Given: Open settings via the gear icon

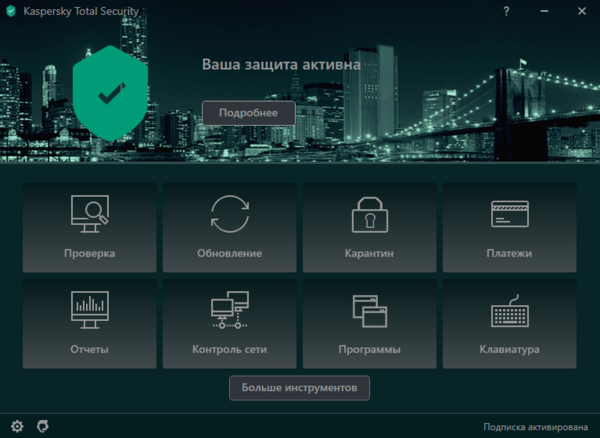Looking at the screenshot, I should 17,426.
